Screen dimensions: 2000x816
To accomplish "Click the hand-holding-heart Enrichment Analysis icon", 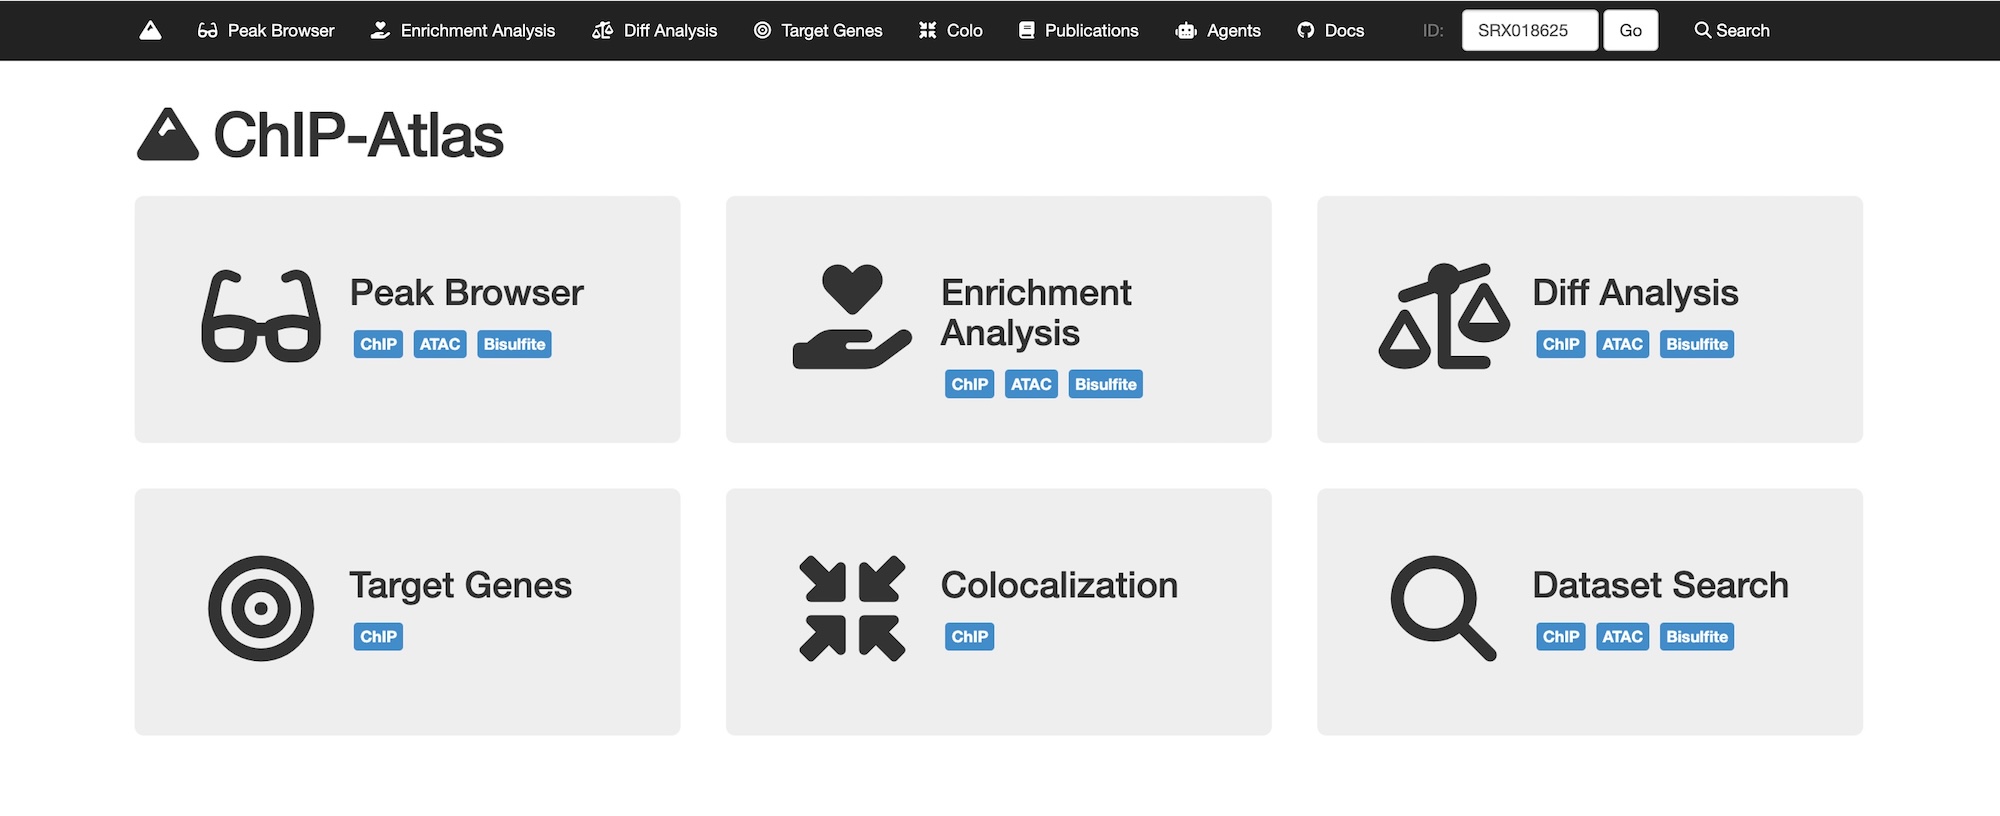I will 852,316.
